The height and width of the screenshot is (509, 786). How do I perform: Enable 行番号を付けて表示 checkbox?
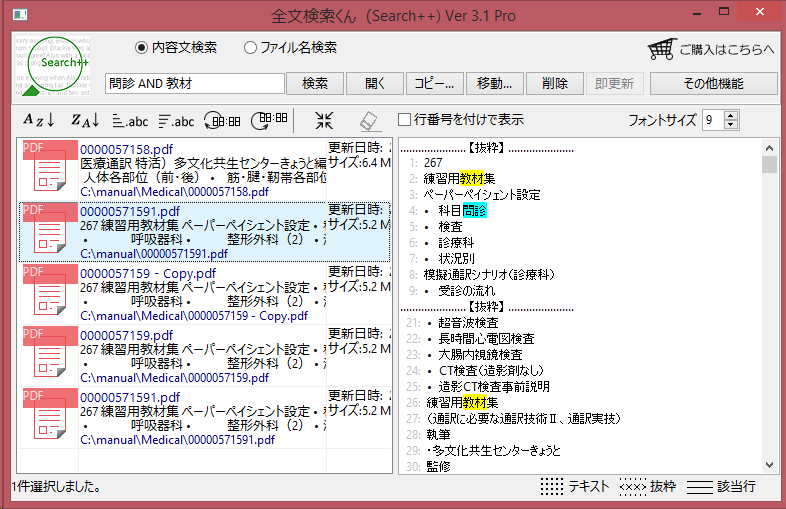tap(405, 120)
